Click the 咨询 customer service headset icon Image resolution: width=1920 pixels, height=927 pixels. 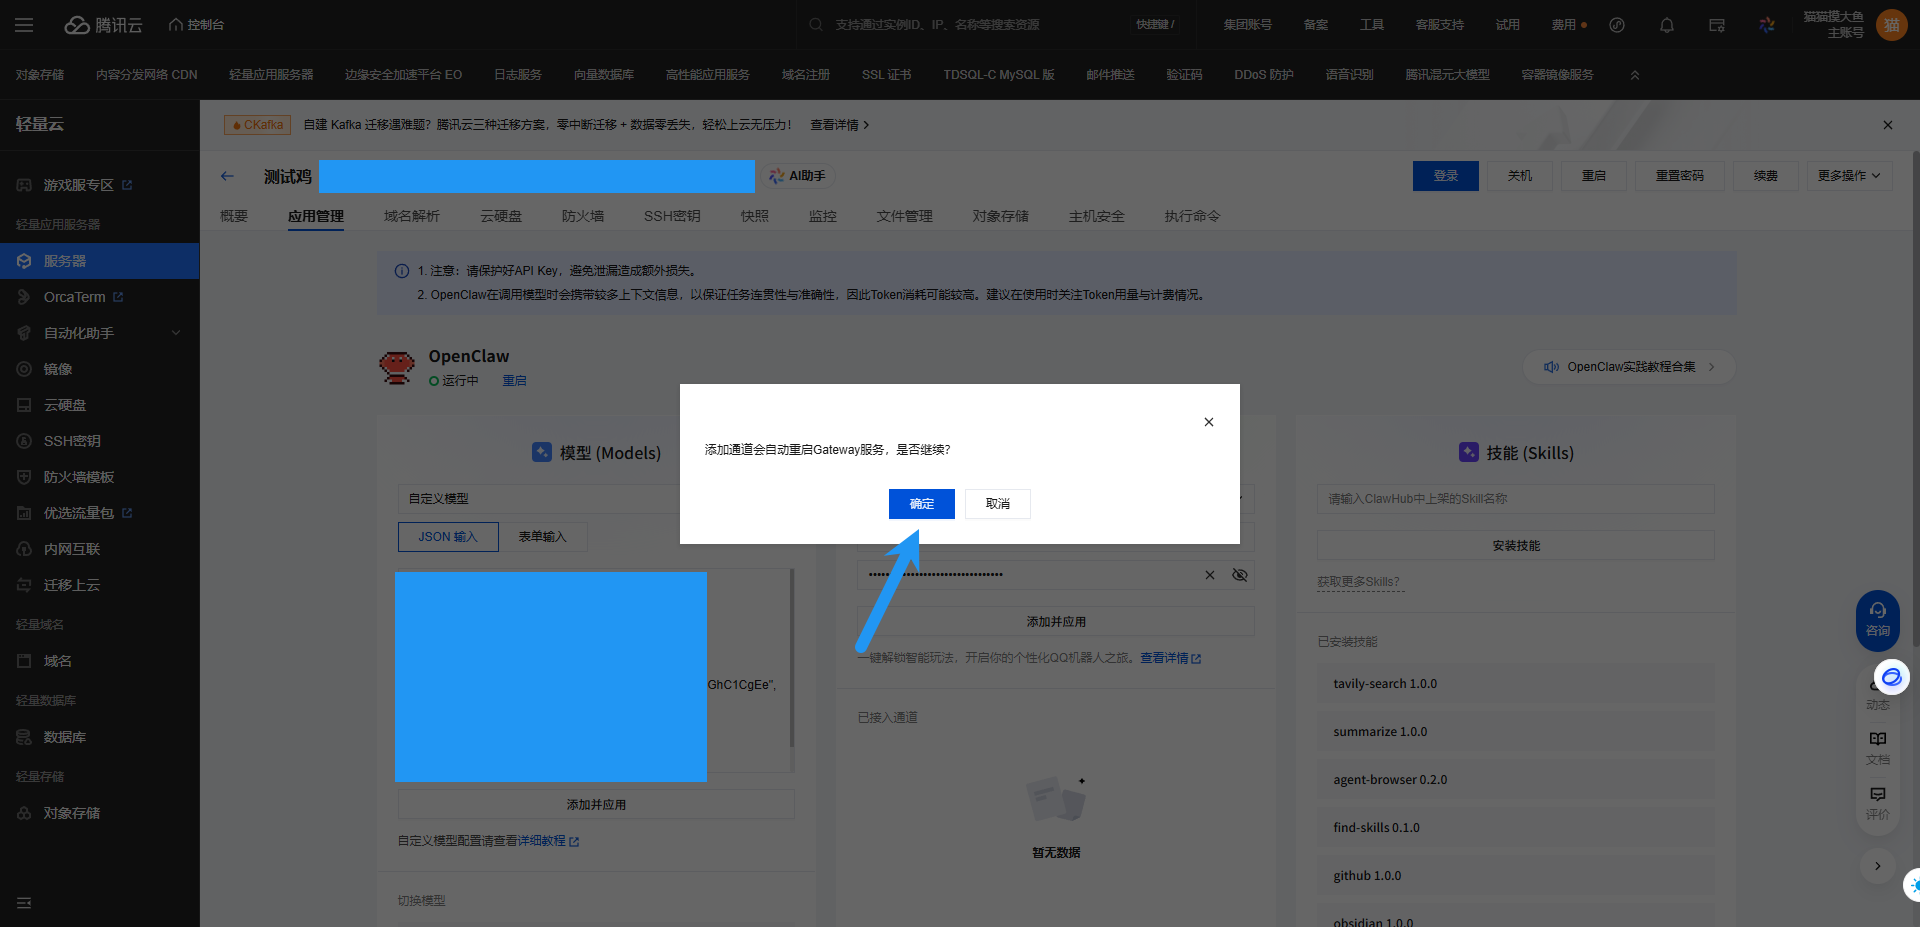point(1877,619)
